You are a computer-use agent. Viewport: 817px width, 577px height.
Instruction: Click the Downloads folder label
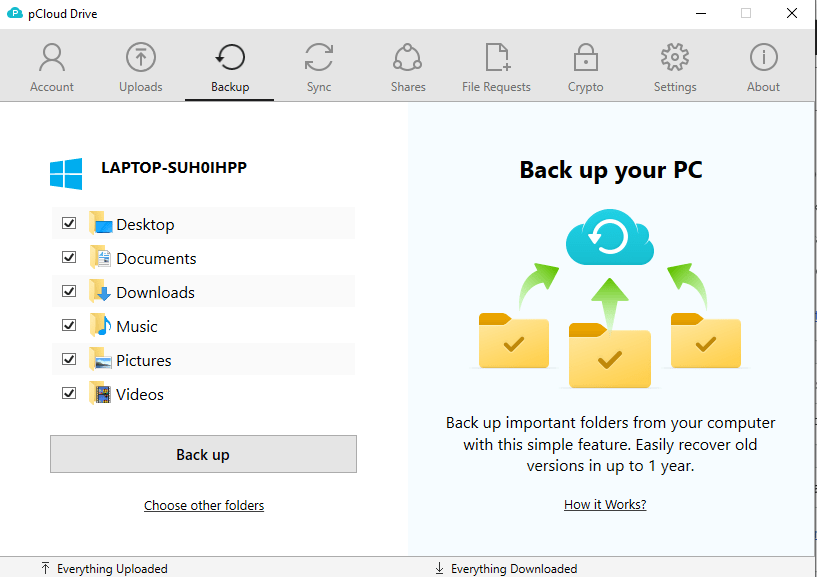pos(155,292)
